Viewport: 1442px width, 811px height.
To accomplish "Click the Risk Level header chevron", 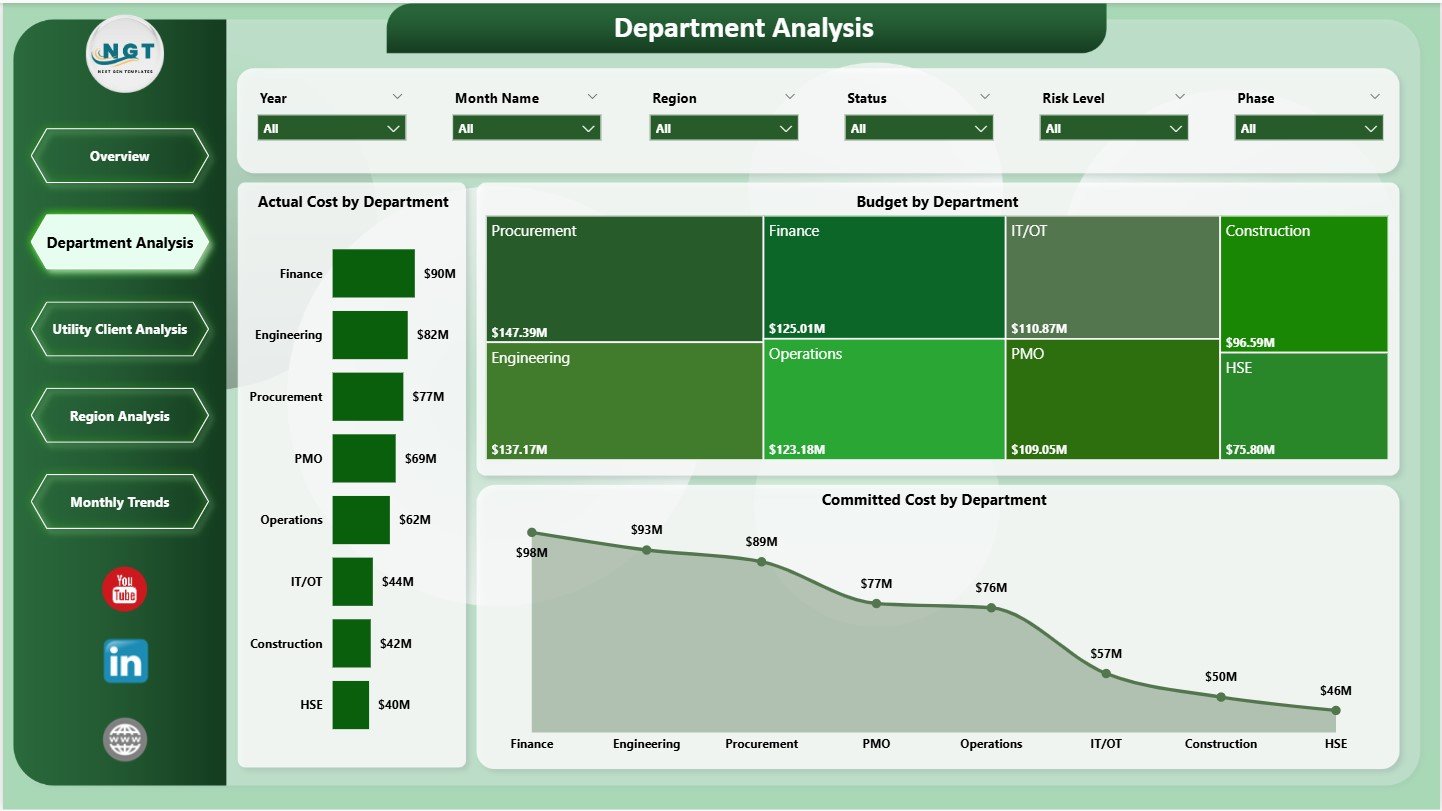I will [x=1180, y=97].
